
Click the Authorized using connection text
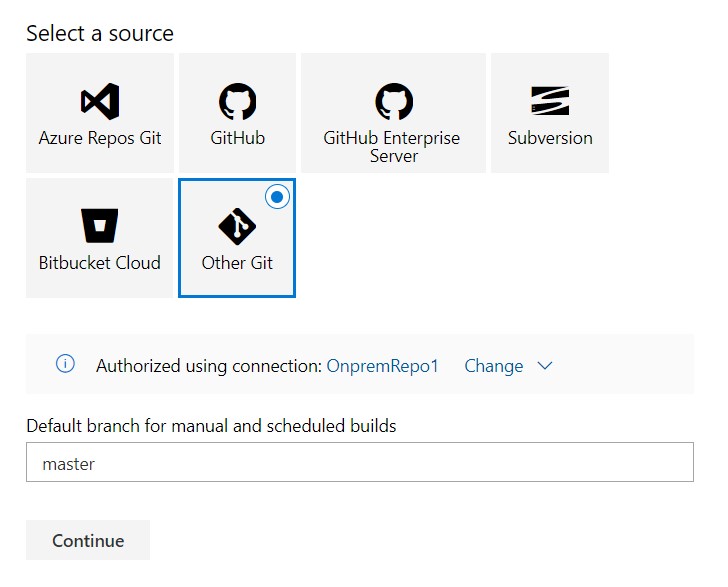tap(209, 366)
